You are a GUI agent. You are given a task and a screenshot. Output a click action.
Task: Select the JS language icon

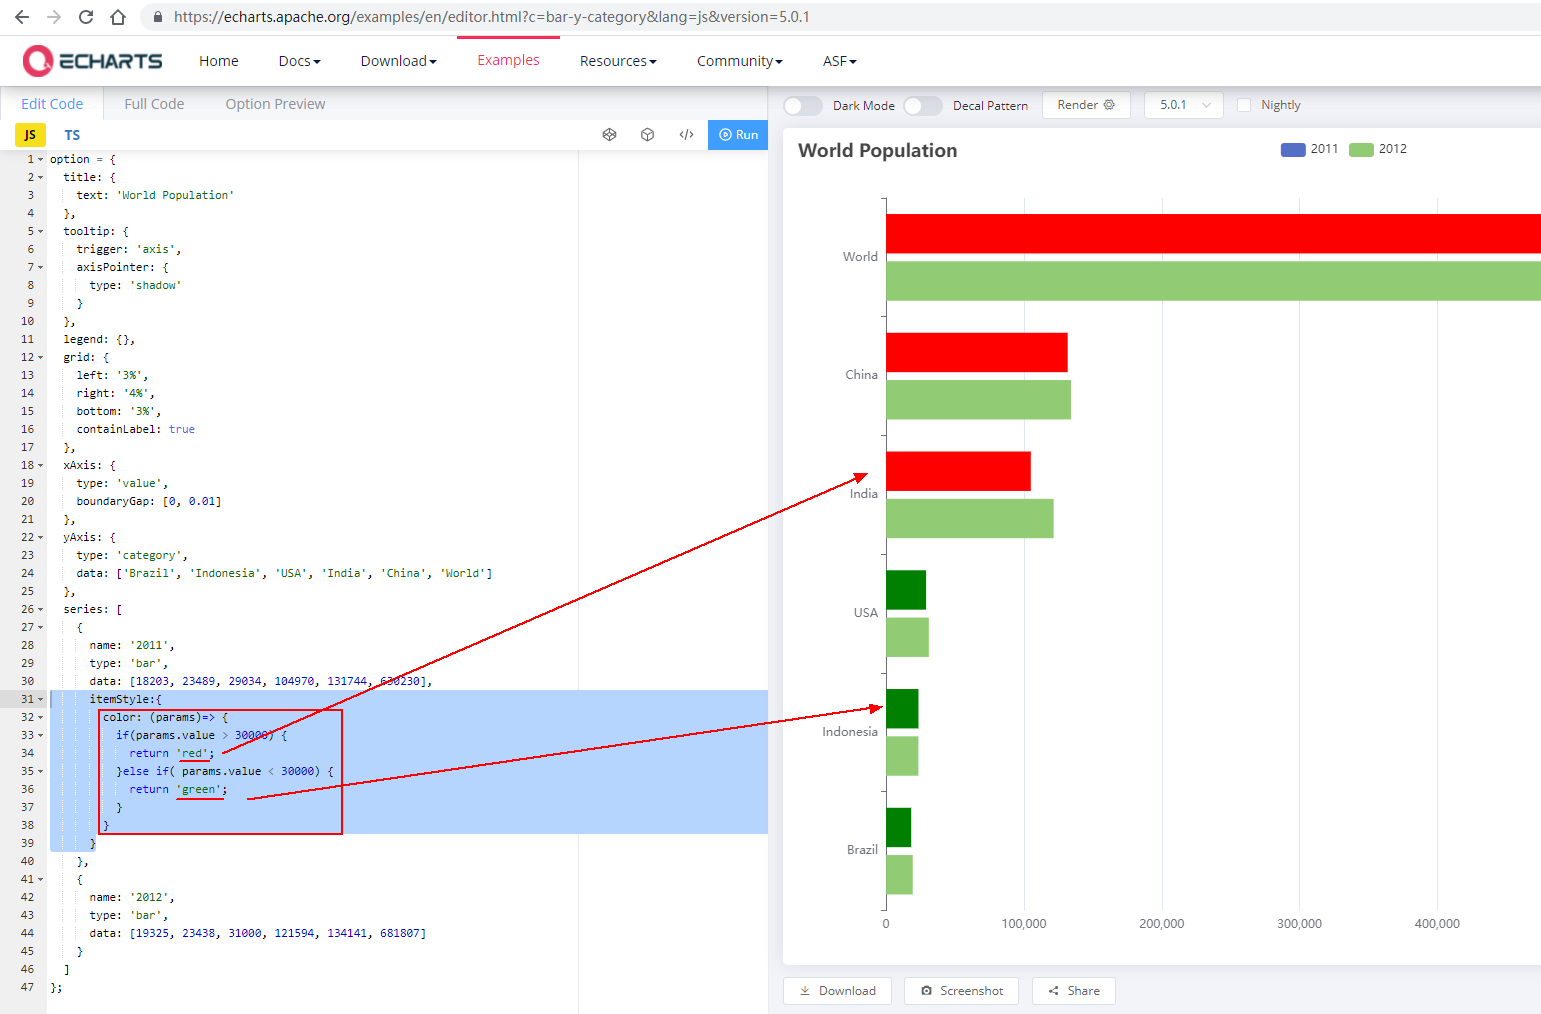pos(29,134)
